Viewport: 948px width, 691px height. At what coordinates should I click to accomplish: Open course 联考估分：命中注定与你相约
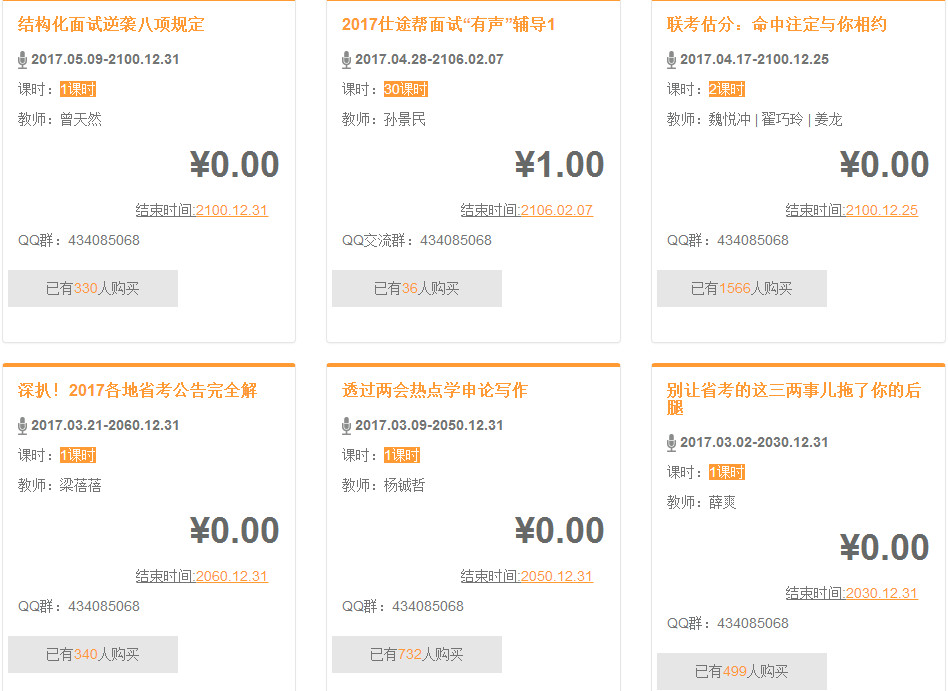tap(776, 25)
